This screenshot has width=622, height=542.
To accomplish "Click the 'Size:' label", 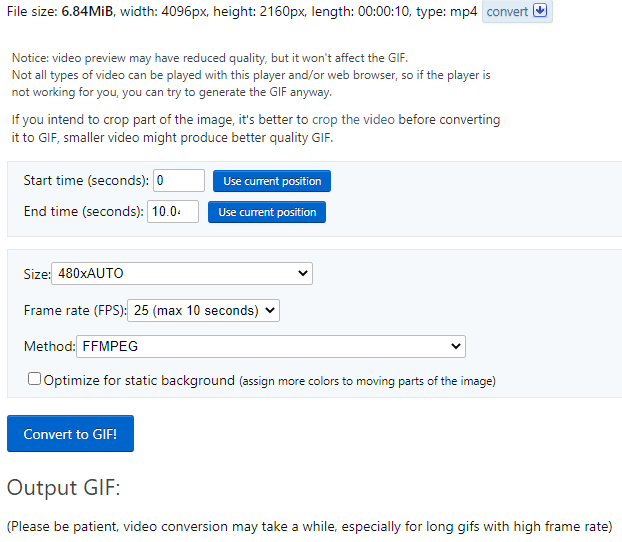I will 37,274.
